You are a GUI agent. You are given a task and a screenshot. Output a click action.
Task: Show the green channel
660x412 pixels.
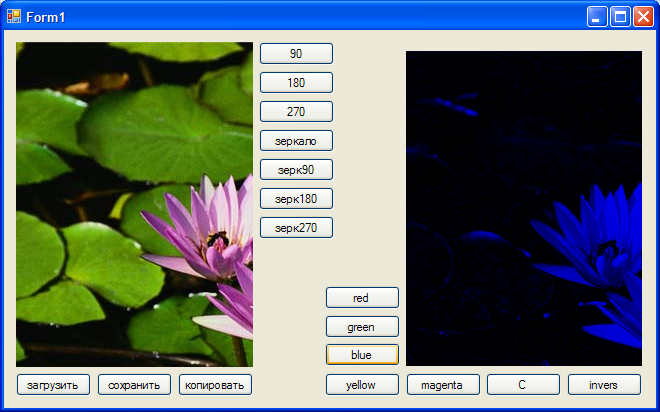[362, 327]
